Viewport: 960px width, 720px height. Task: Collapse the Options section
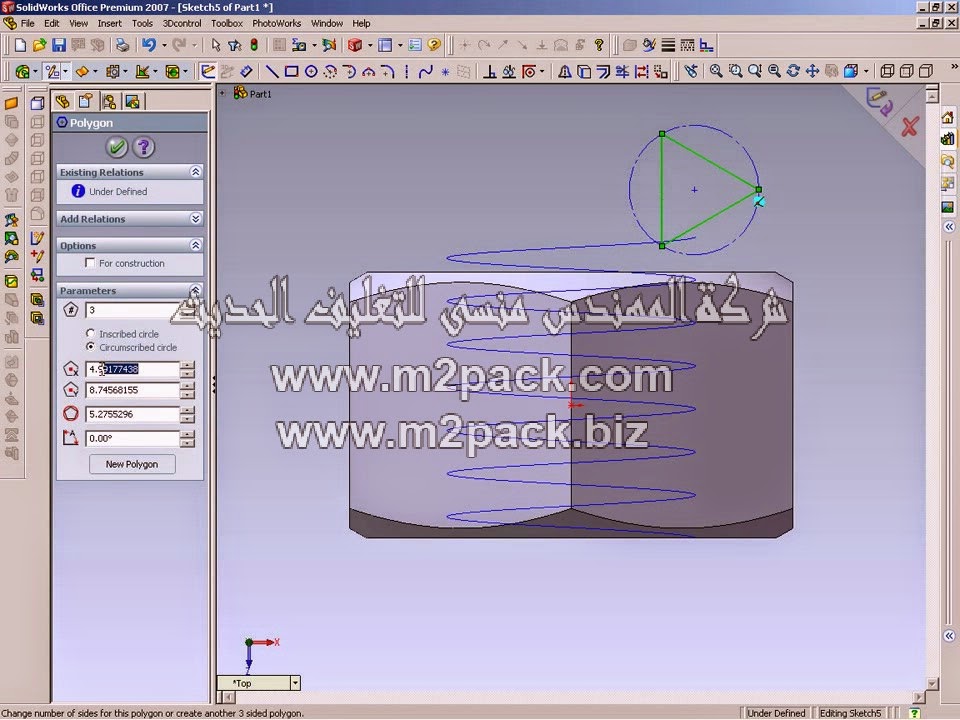(195, 245)
